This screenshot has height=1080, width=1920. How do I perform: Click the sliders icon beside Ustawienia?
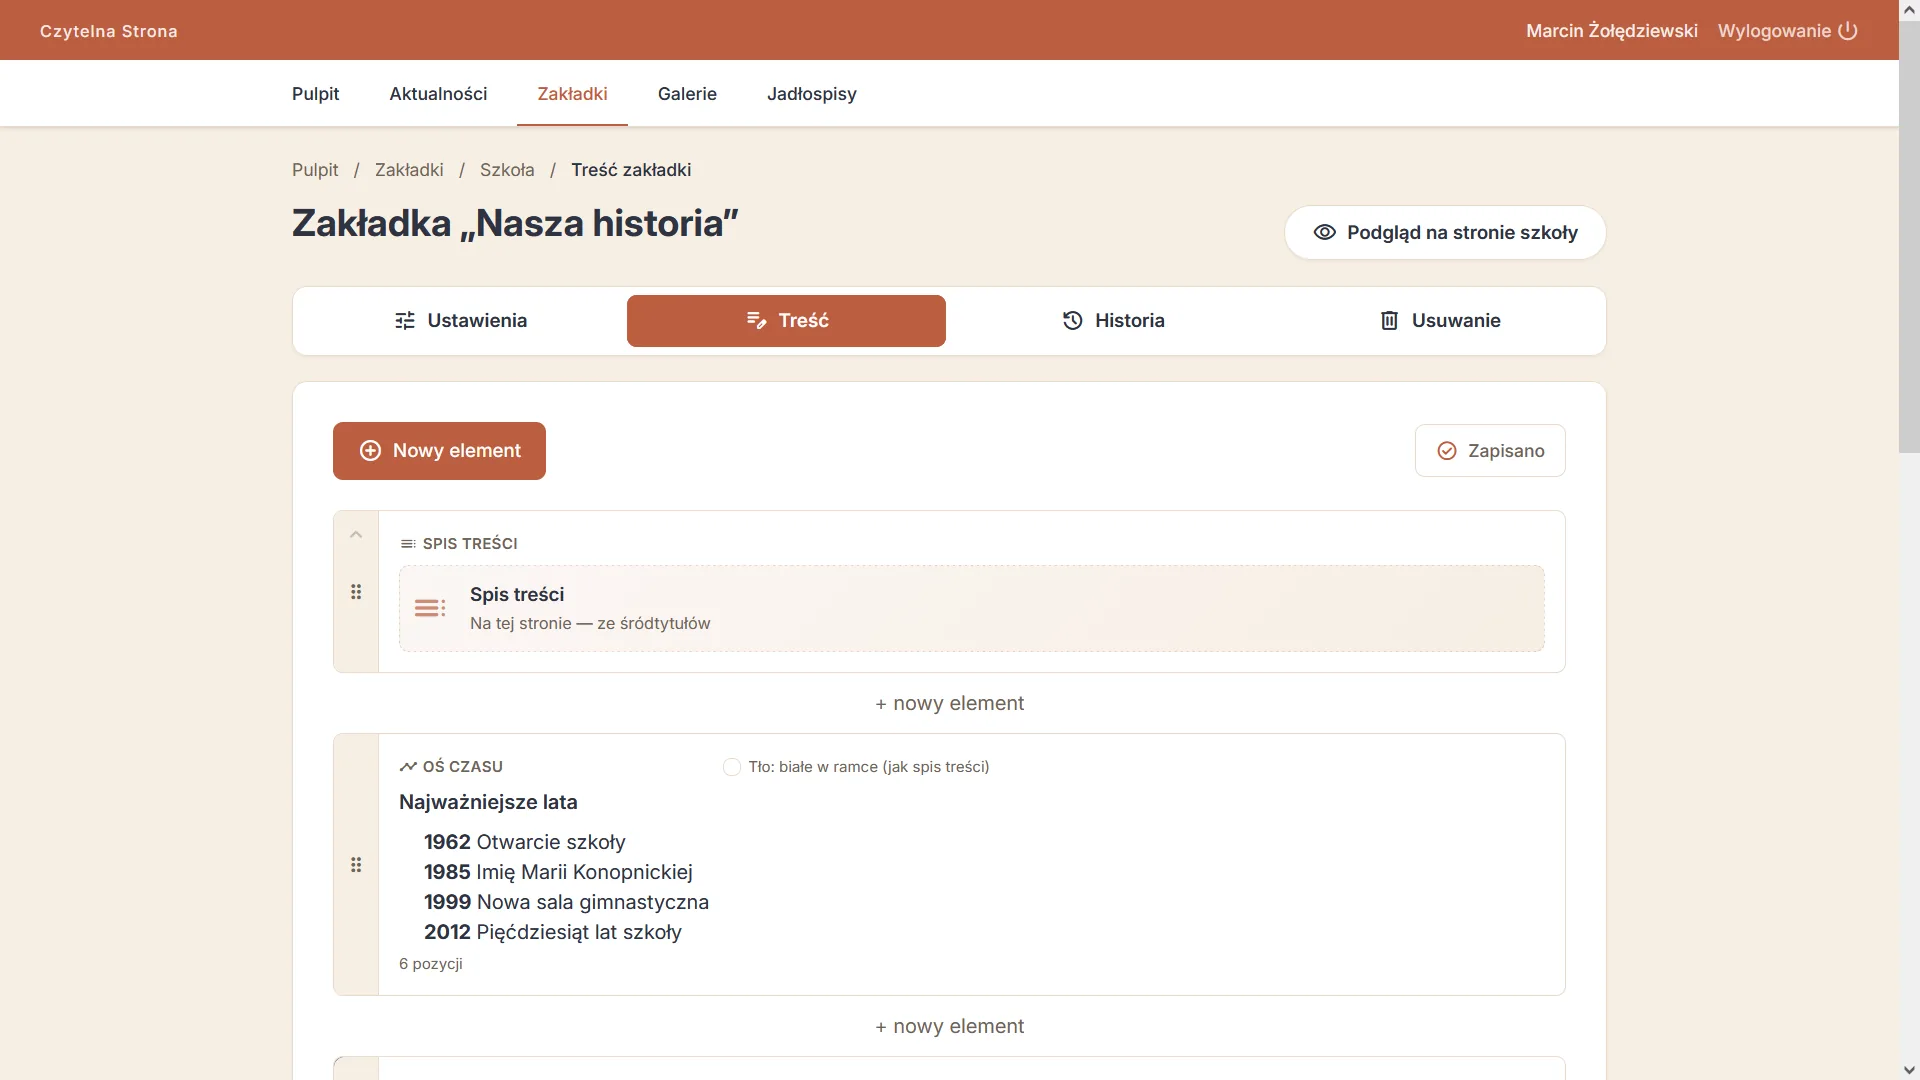[x=405, y=320]
